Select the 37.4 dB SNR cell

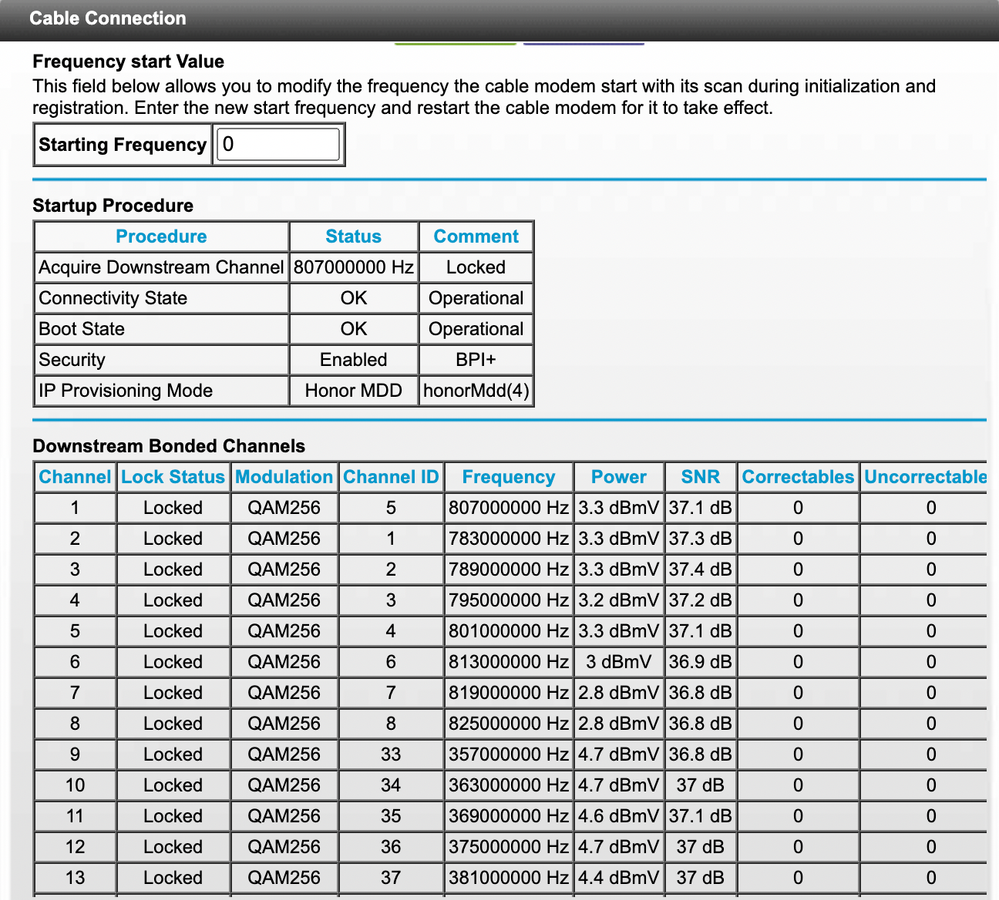pos(700,570)
